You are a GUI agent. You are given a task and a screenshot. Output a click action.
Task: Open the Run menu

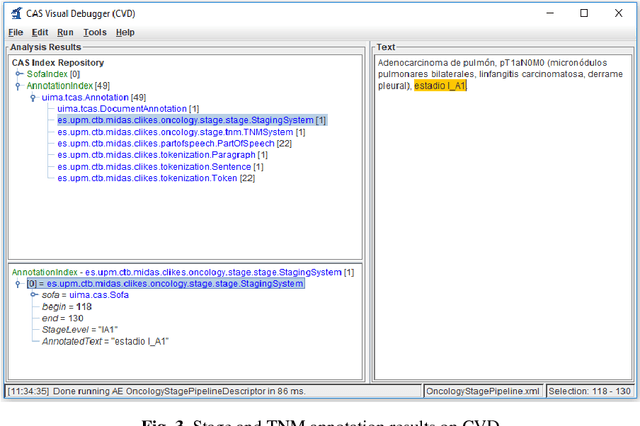pyautogui.click(x=66, y=32)
